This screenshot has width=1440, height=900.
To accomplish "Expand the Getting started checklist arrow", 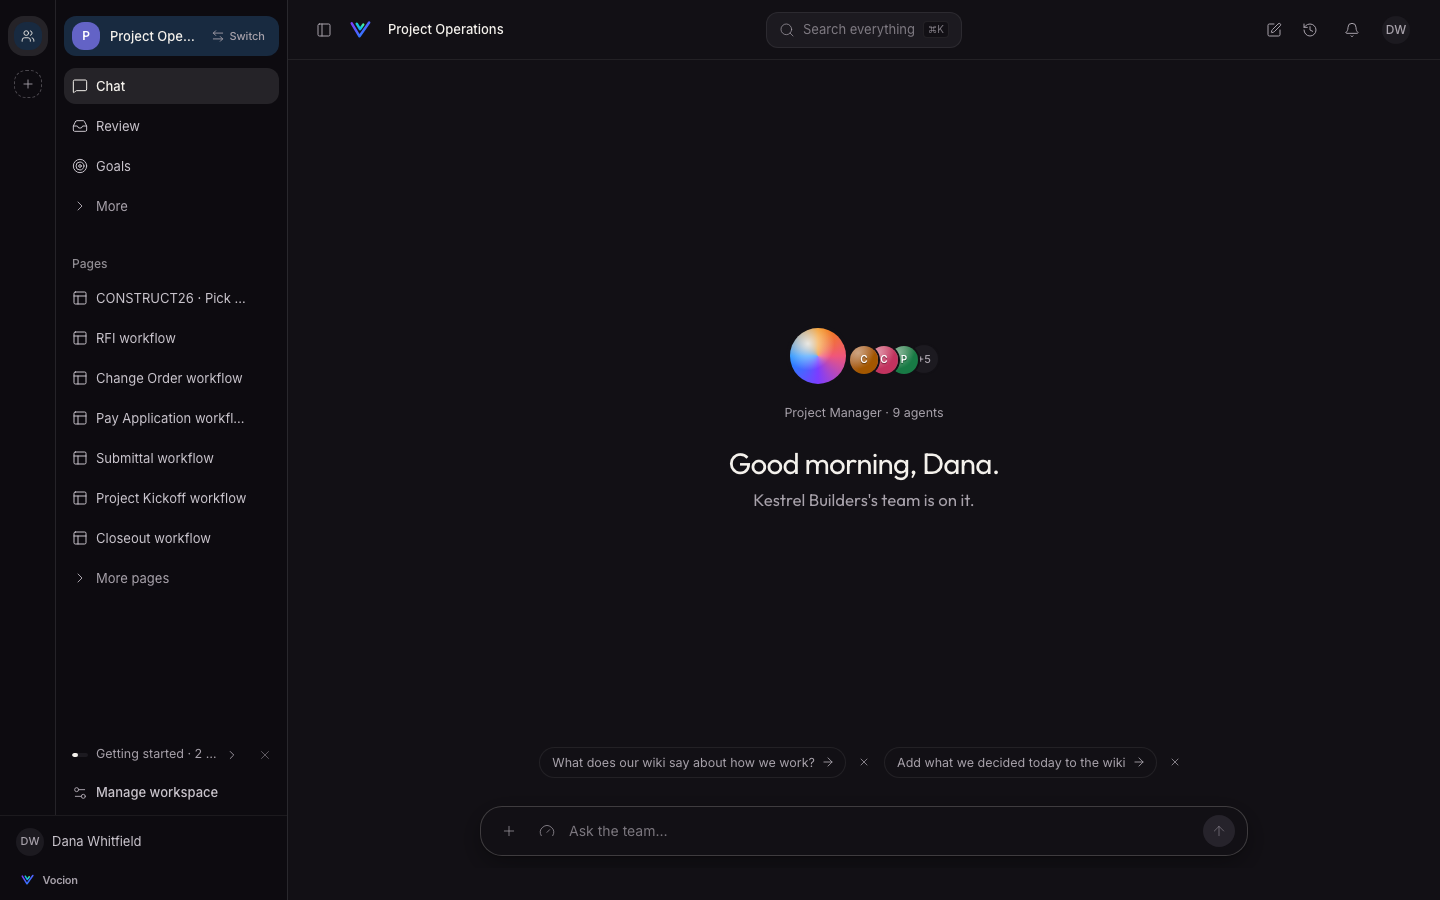I will pyautogui.click(x=232, y=755).
